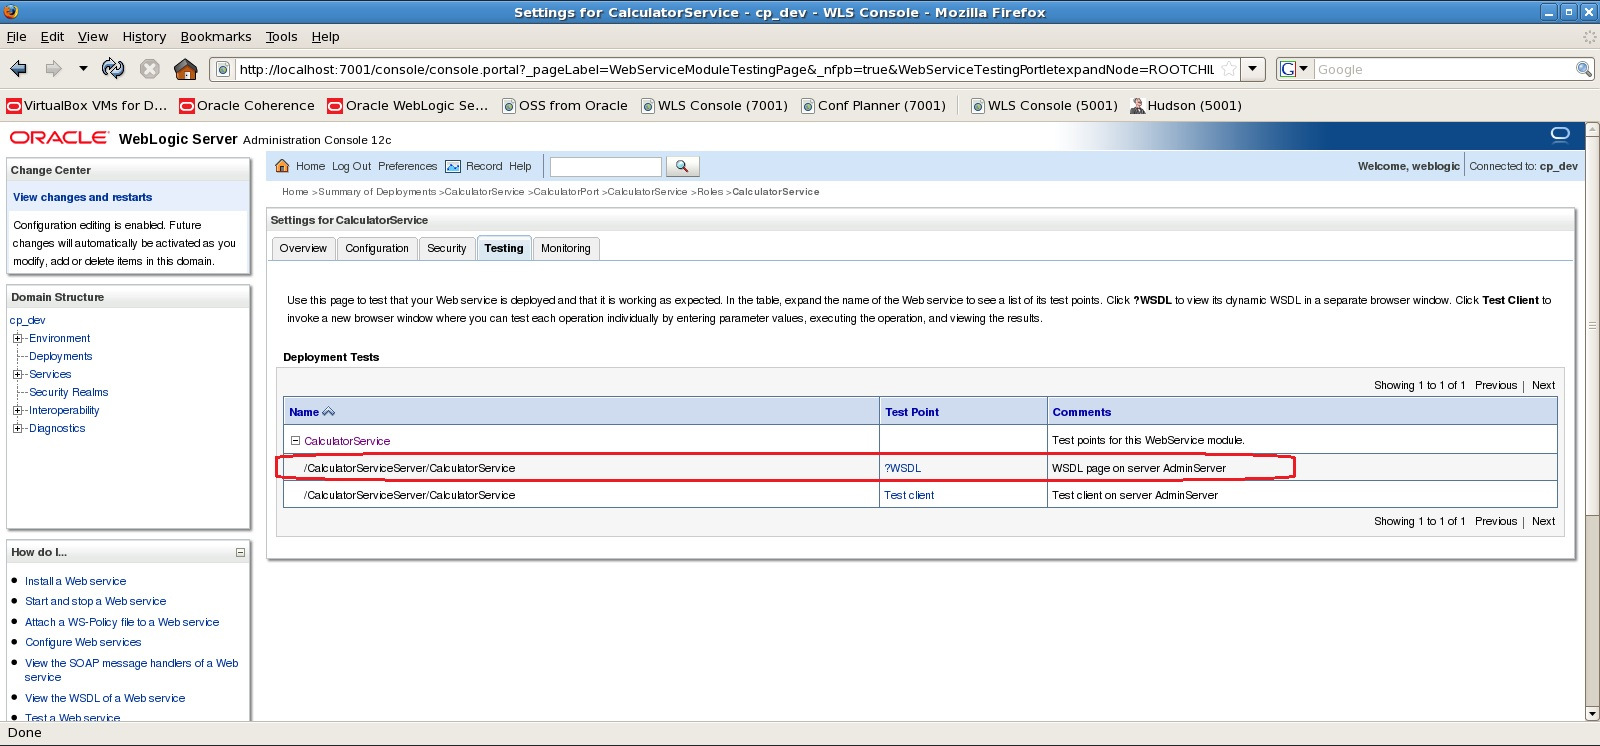The width and height of the screenshot is (1600, 746).
Task: Click Summary of Deployments breadcrumb
Action: pyautogui.click(x=377, y=192)
